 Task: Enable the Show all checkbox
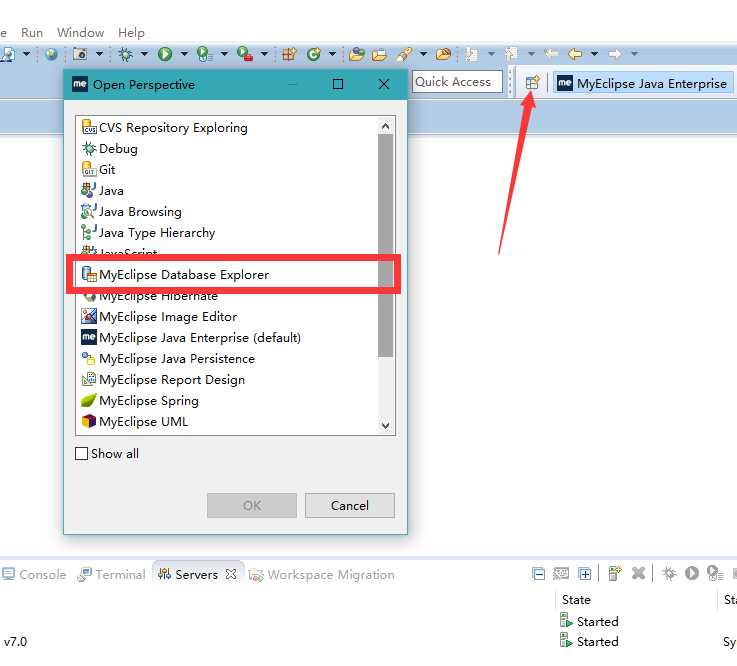81,454
